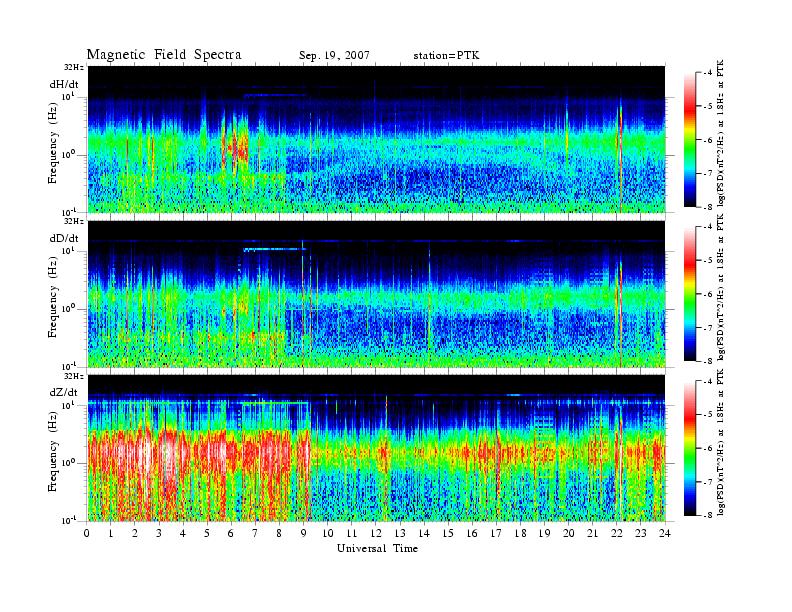
Task: Click the "15" hour tick label
Action: point(448,533)
